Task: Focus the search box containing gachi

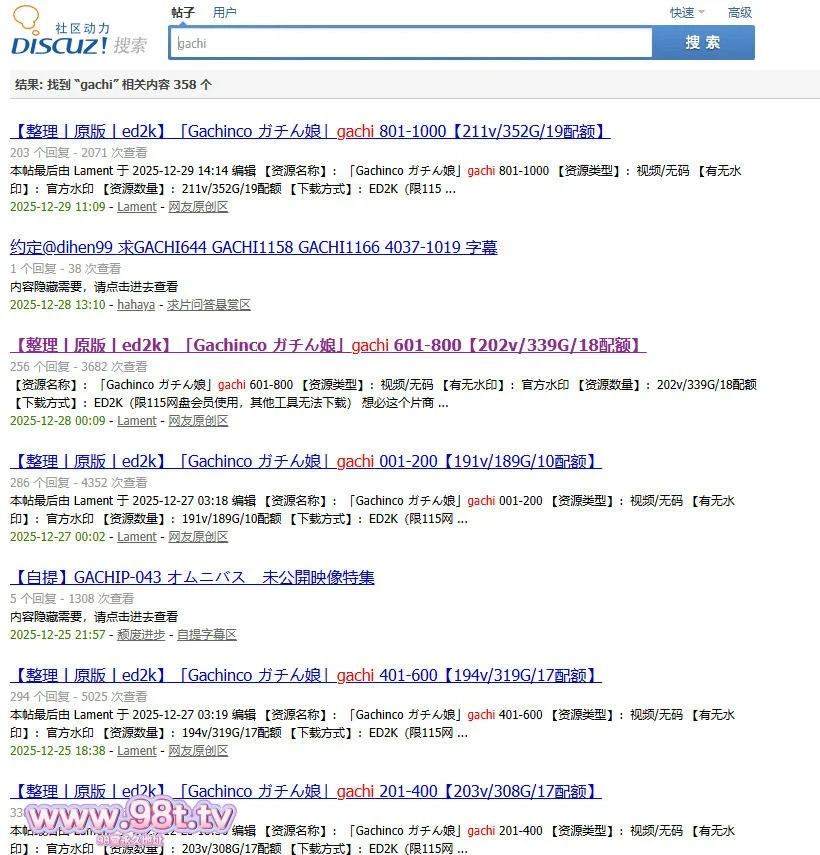Action: click(411, 43)
